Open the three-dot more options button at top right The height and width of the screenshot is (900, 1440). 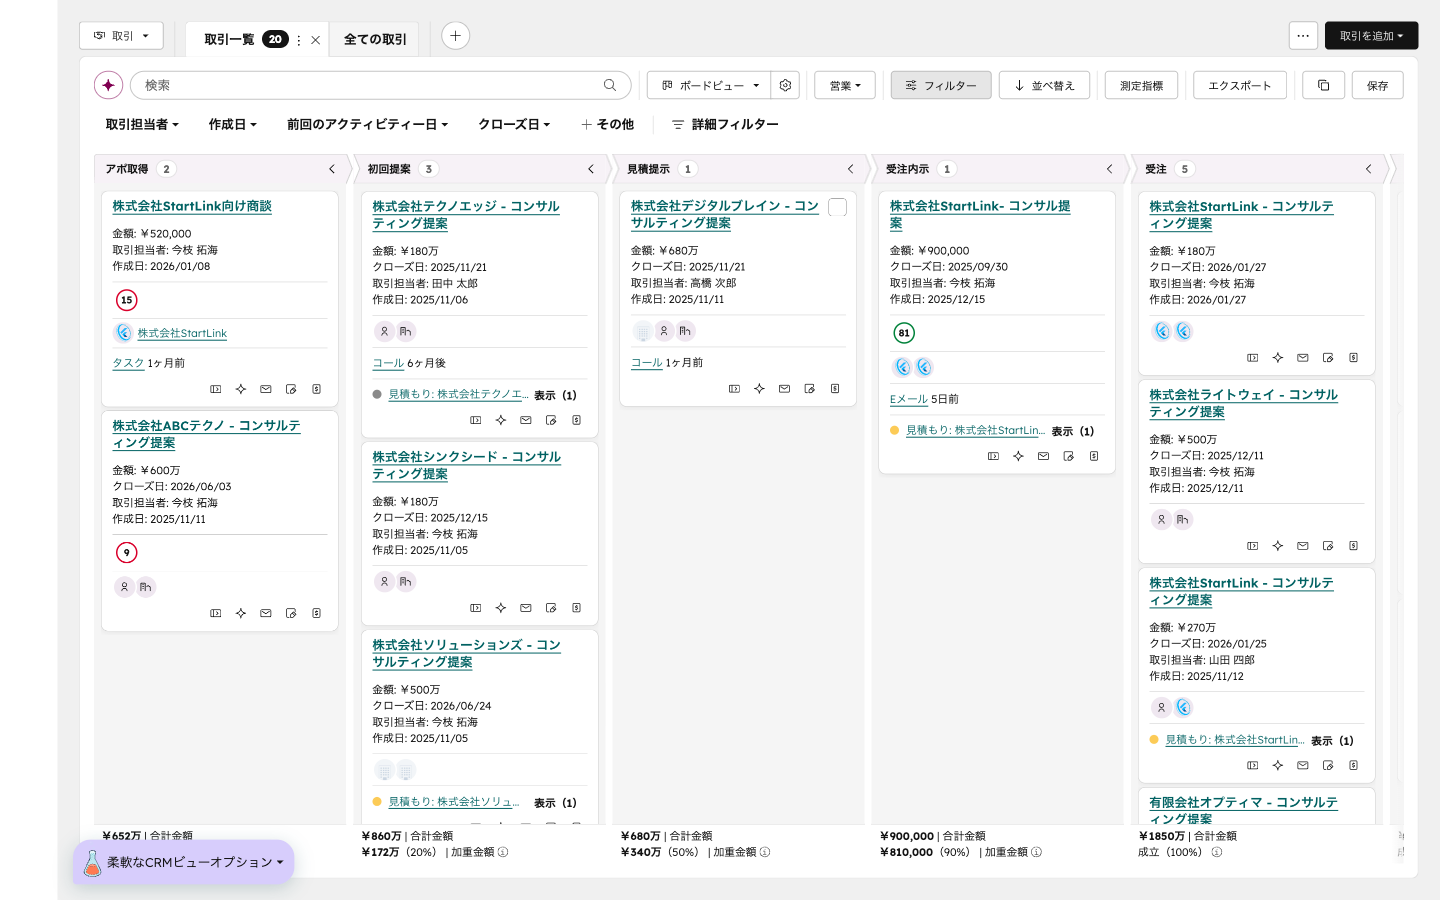tap(1303, 36)
